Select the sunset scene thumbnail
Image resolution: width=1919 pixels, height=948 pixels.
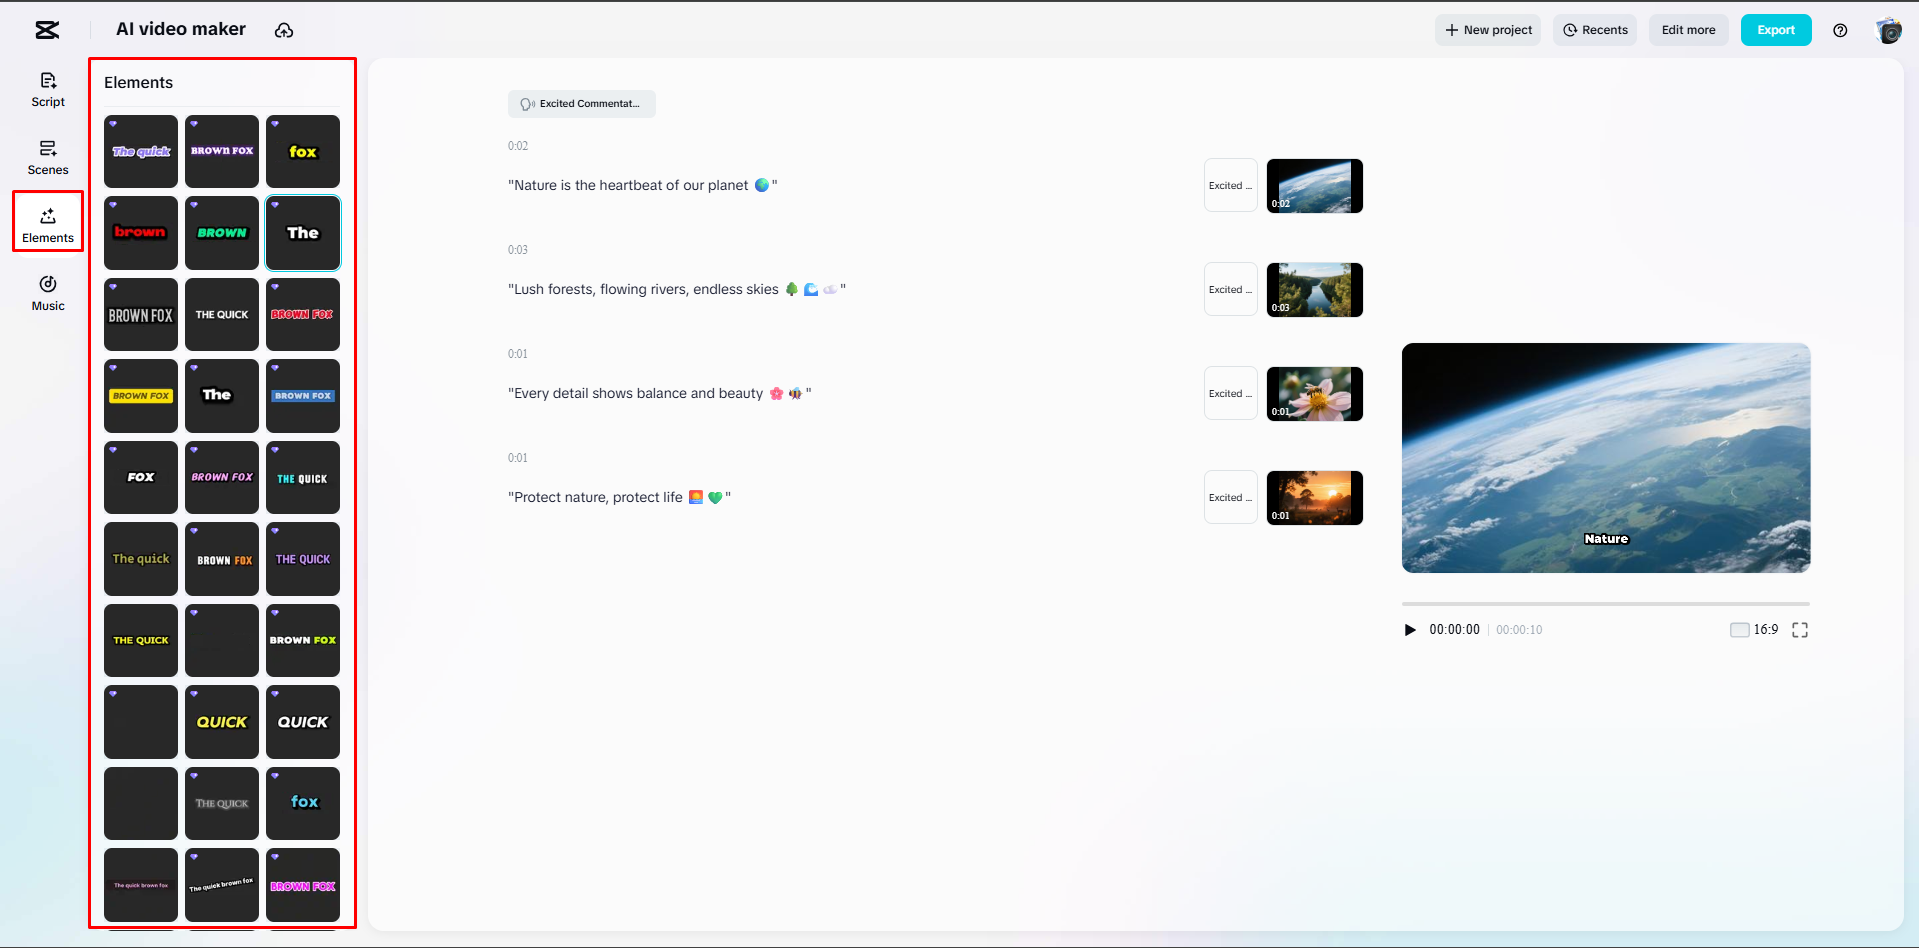click(1315, 498)
